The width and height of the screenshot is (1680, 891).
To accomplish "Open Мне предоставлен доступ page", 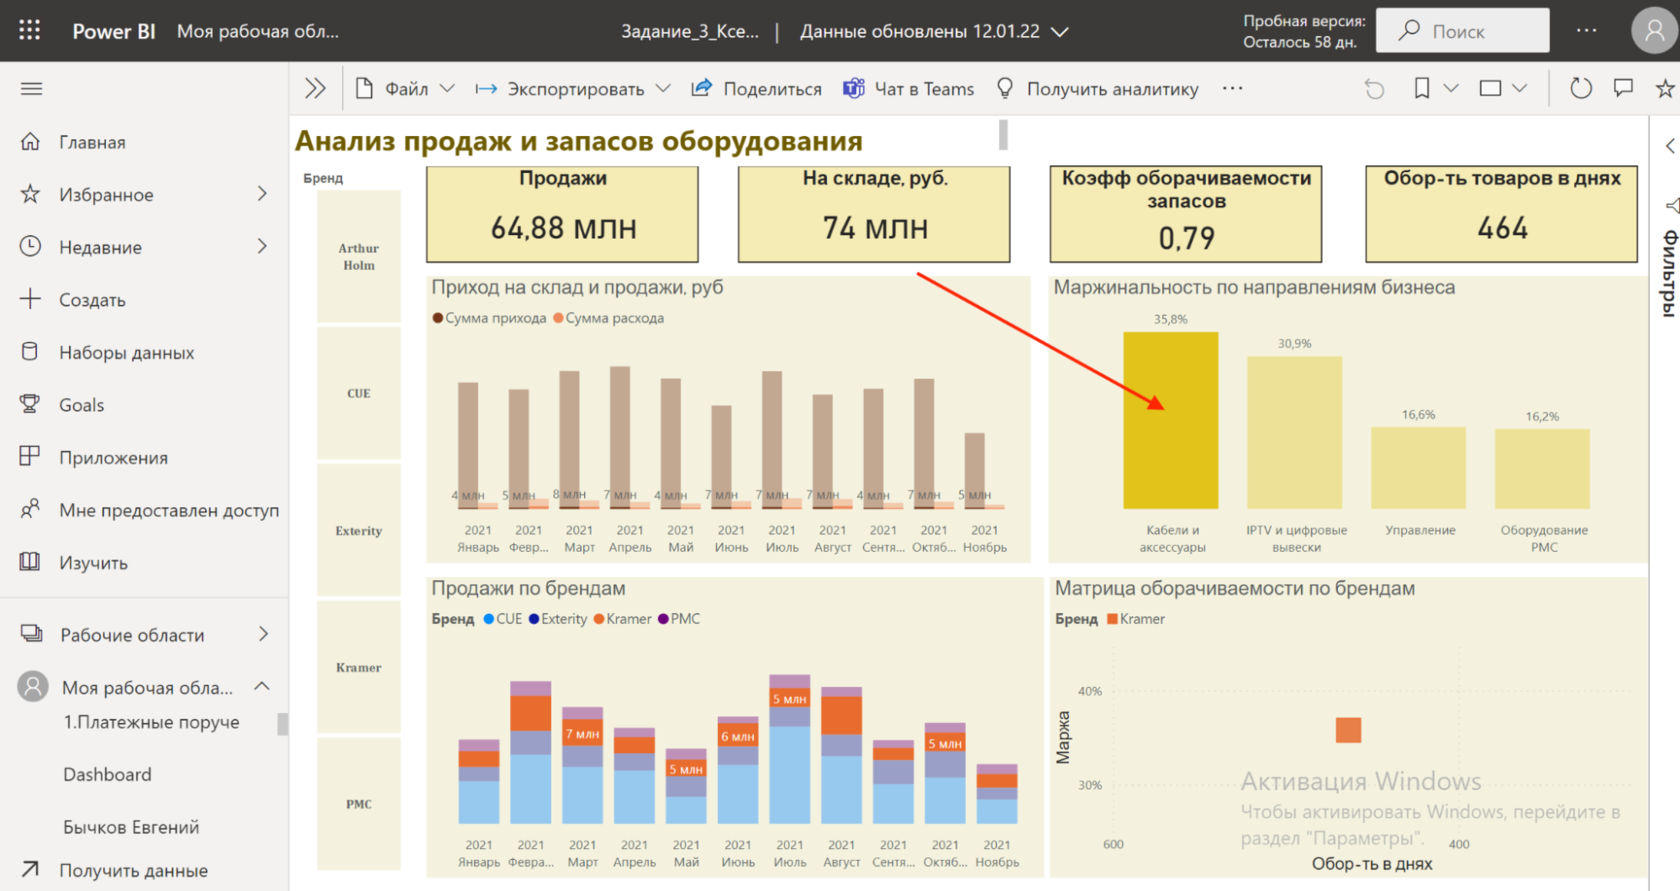I will pos(169,510).
